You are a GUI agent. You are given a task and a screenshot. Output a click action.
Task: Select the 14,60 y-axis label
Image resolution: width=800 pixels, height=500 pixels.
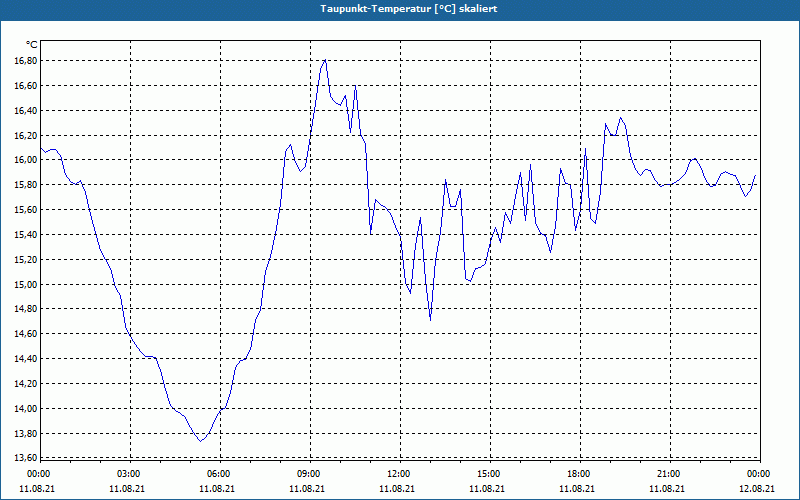click(x=26, y=334)
